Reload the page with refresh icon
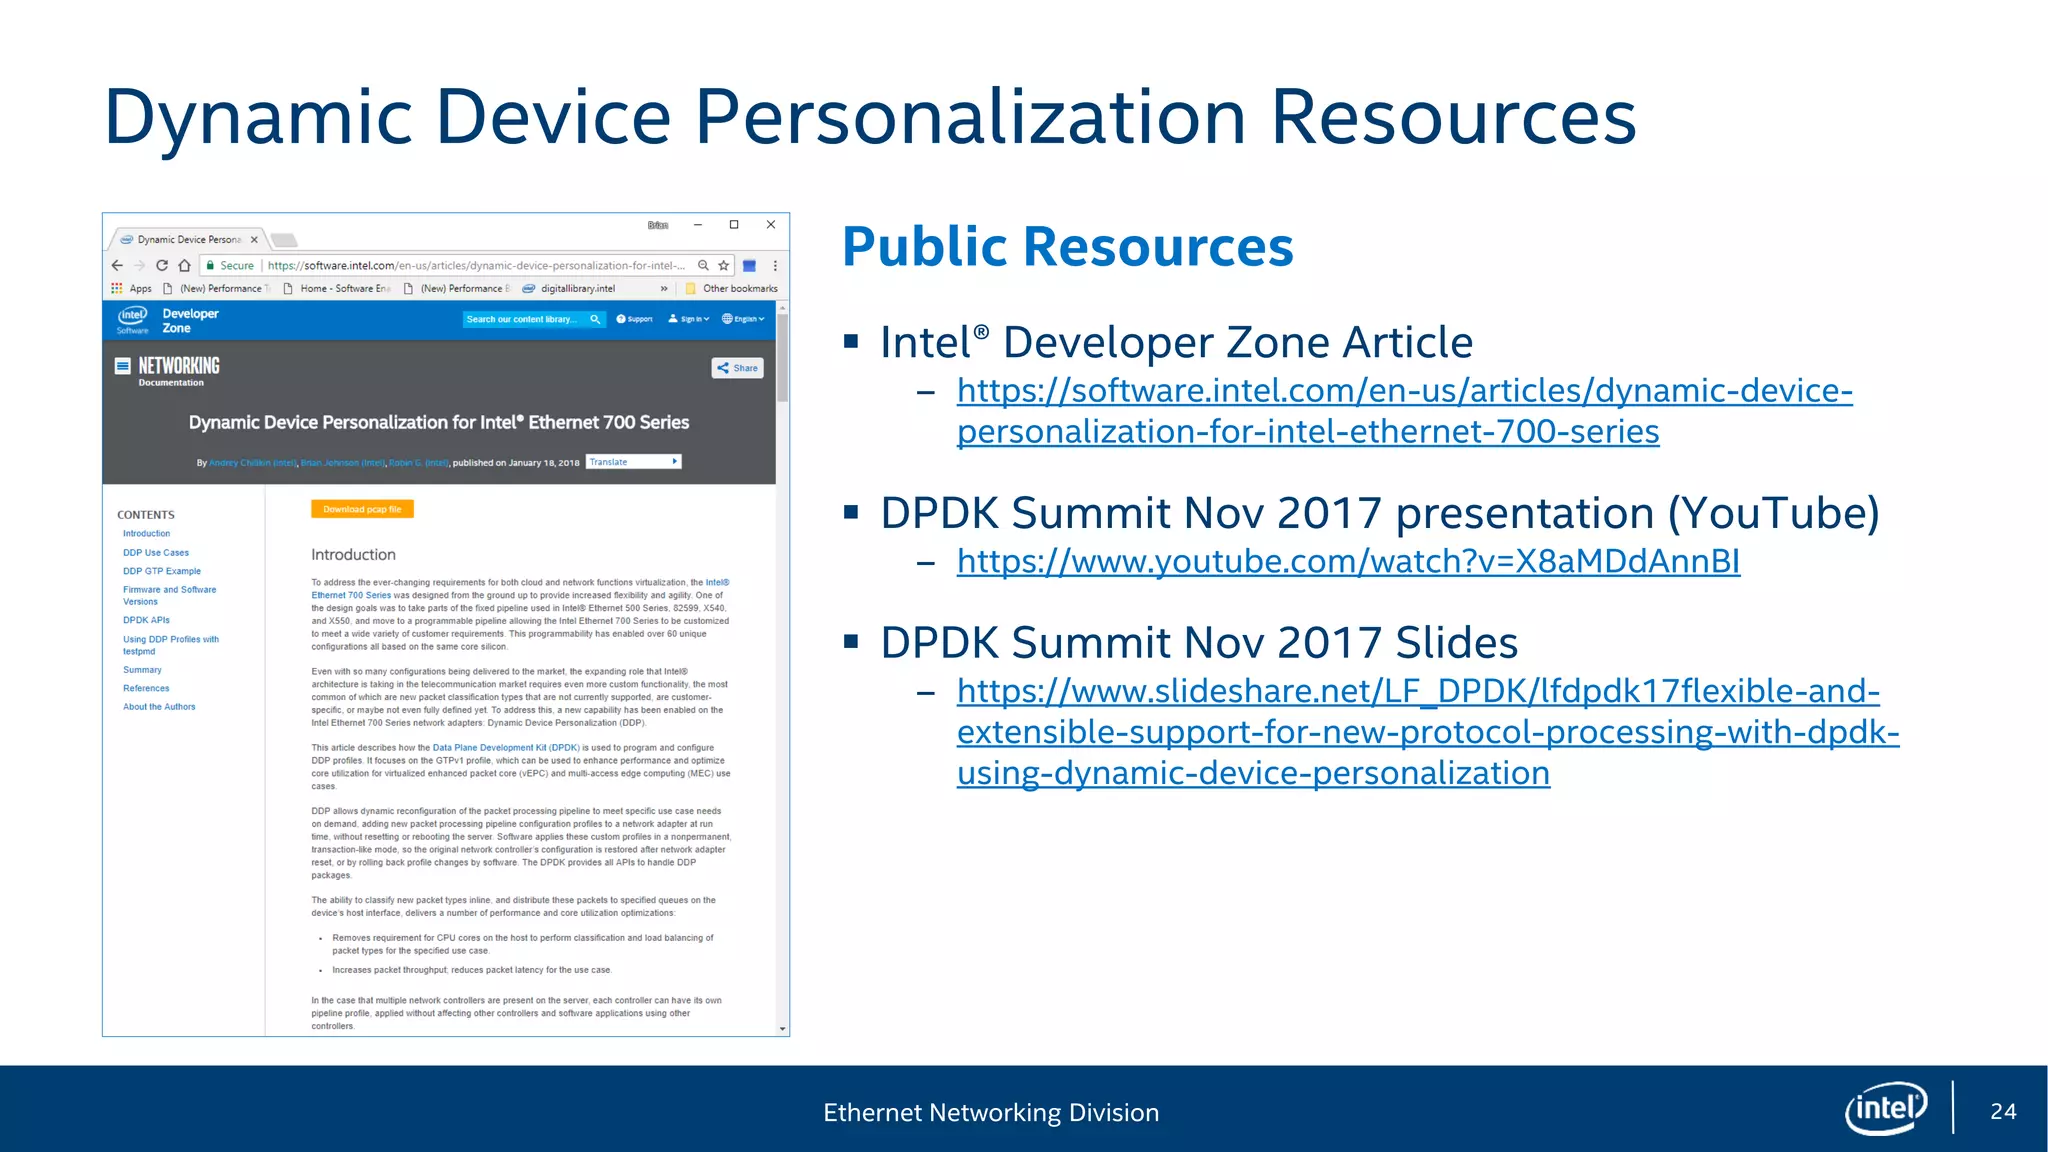Screen dimensions: 2048x1152 161,266
